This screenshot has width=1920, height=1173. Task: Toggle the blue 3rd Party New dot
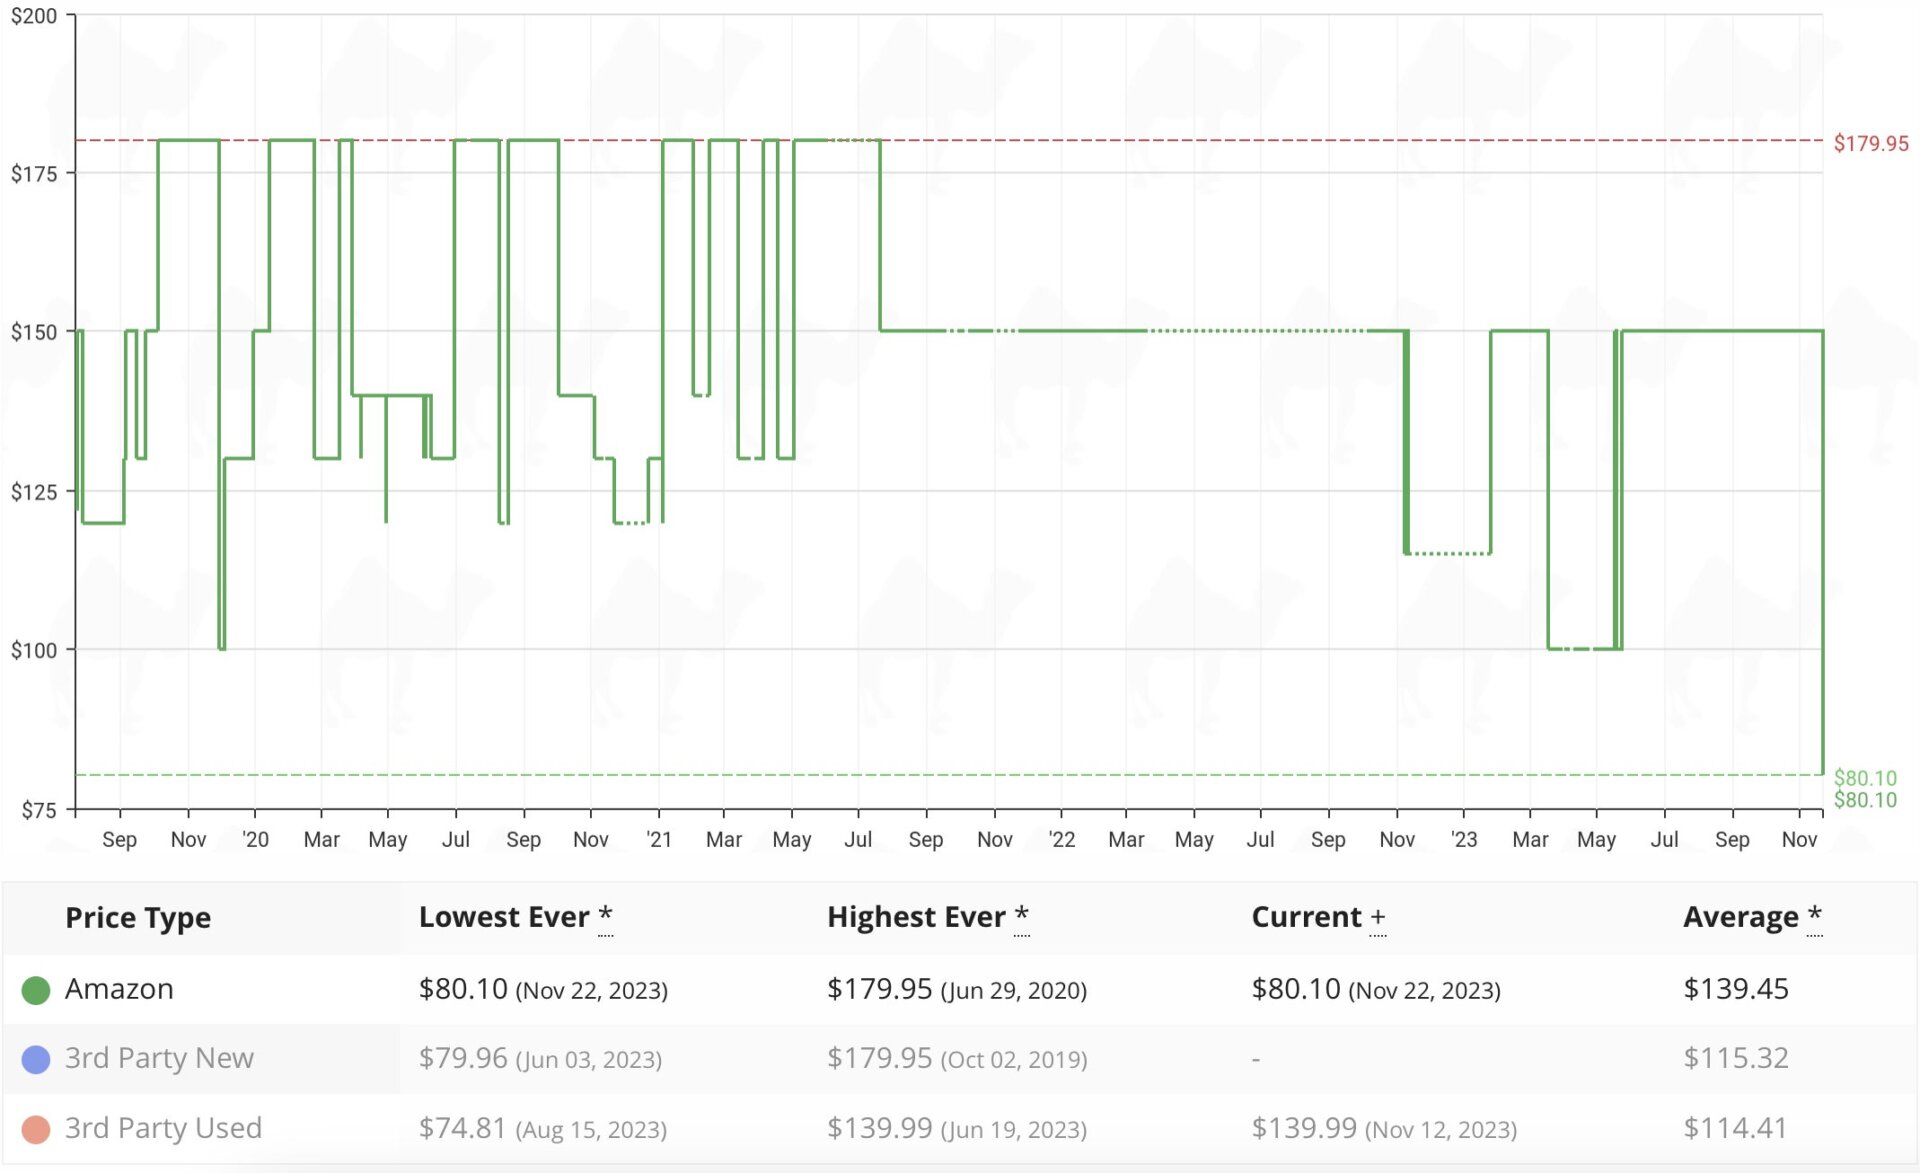pos(36,1058)
